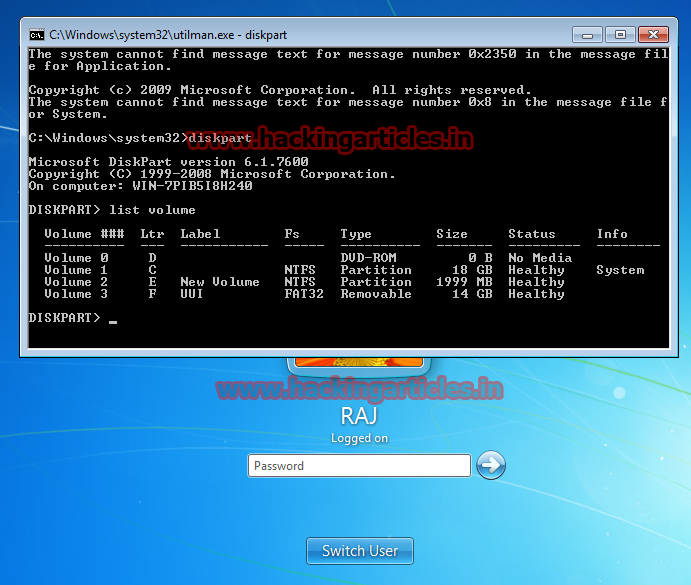Click the 'UUI' label cell
This screenshot has height=585, width=691.
coord(192,294)
